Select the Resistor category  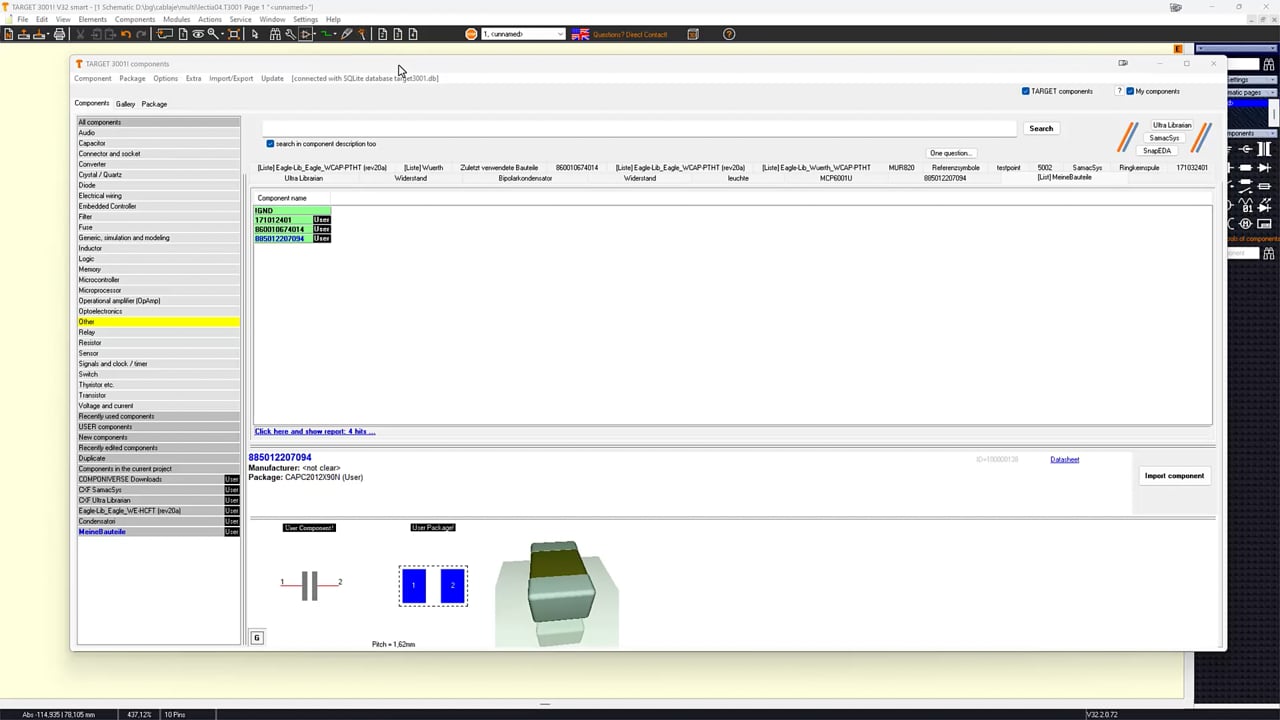point(158,343)
